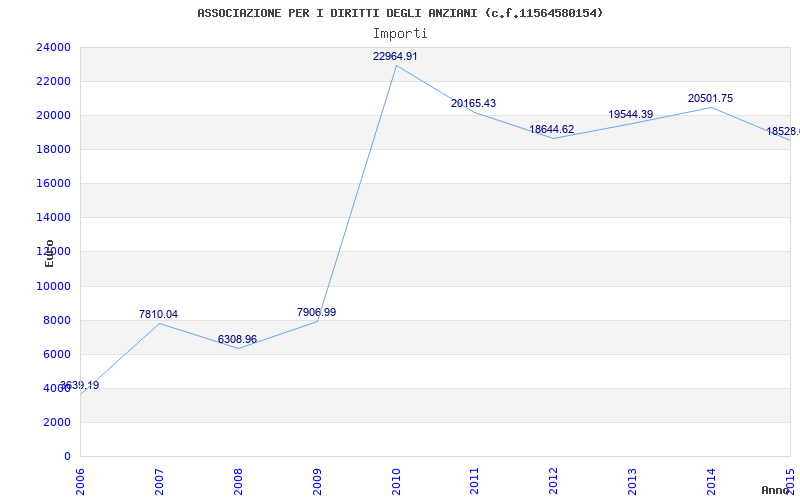The width and height of the screenshot is (800, 500).
Task: Click the x-axis year 2015
Action: (x=790, y=481)
